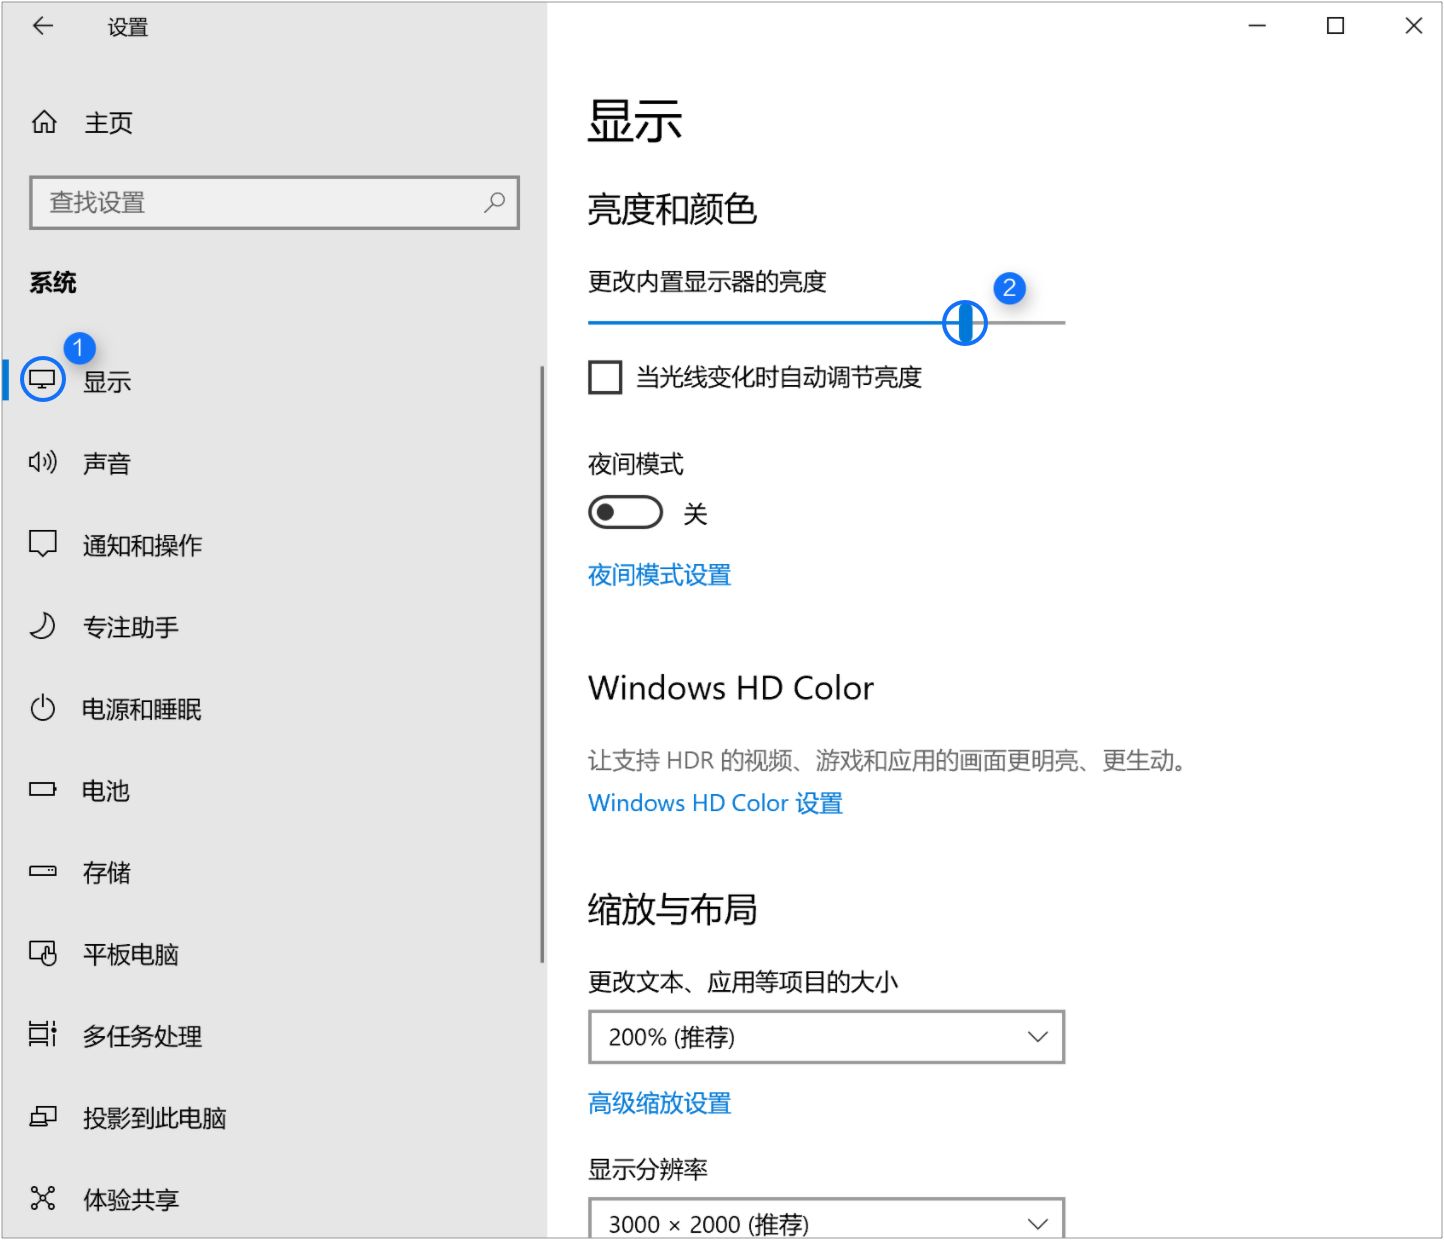1444x1240 pixels.
Task: Open 高级缩放设置 link
Action: (659, 1103)
